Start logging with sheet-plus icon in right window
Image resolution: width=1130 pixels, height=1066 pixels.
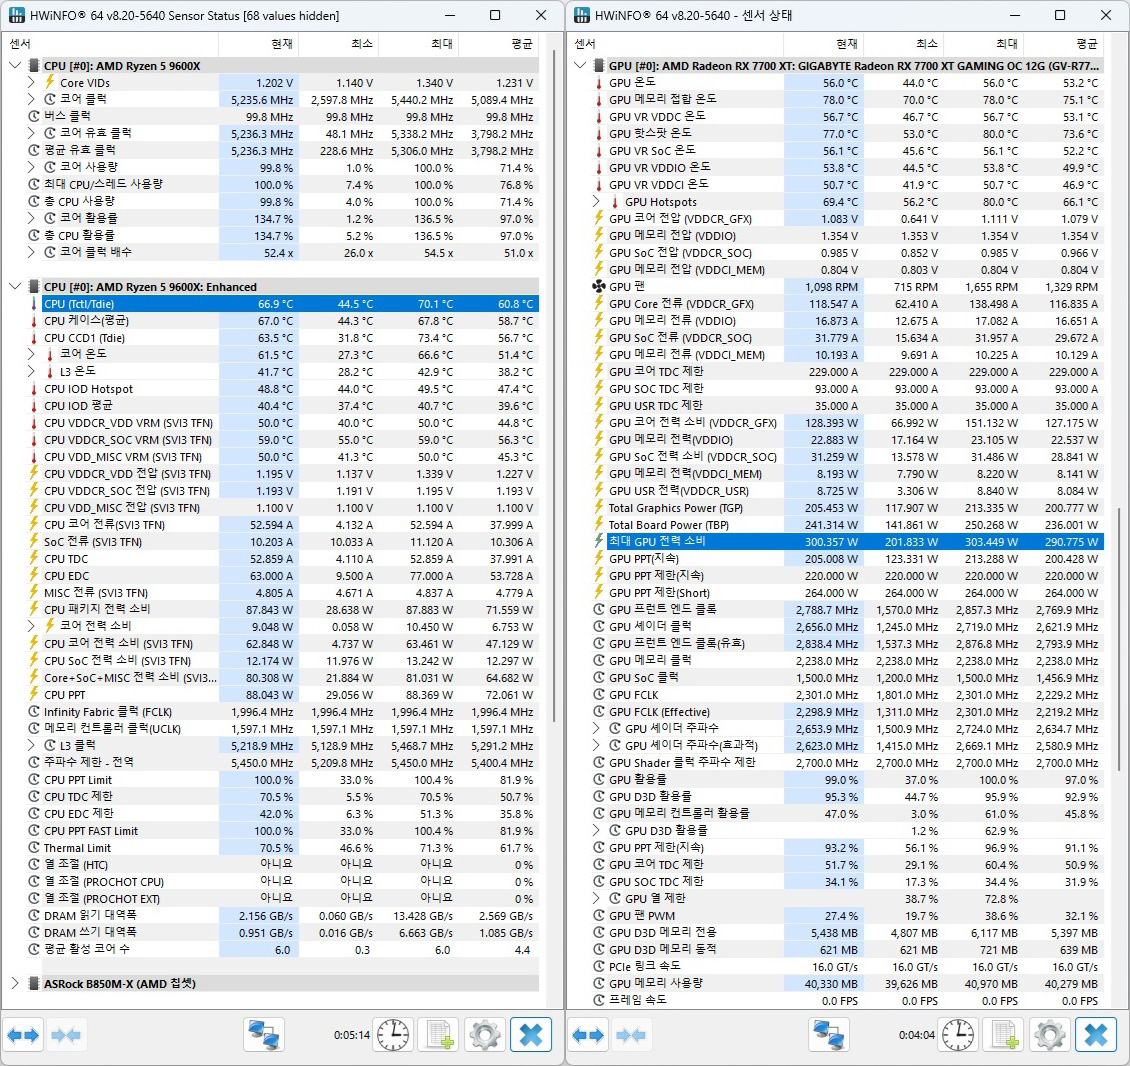1005,1036
